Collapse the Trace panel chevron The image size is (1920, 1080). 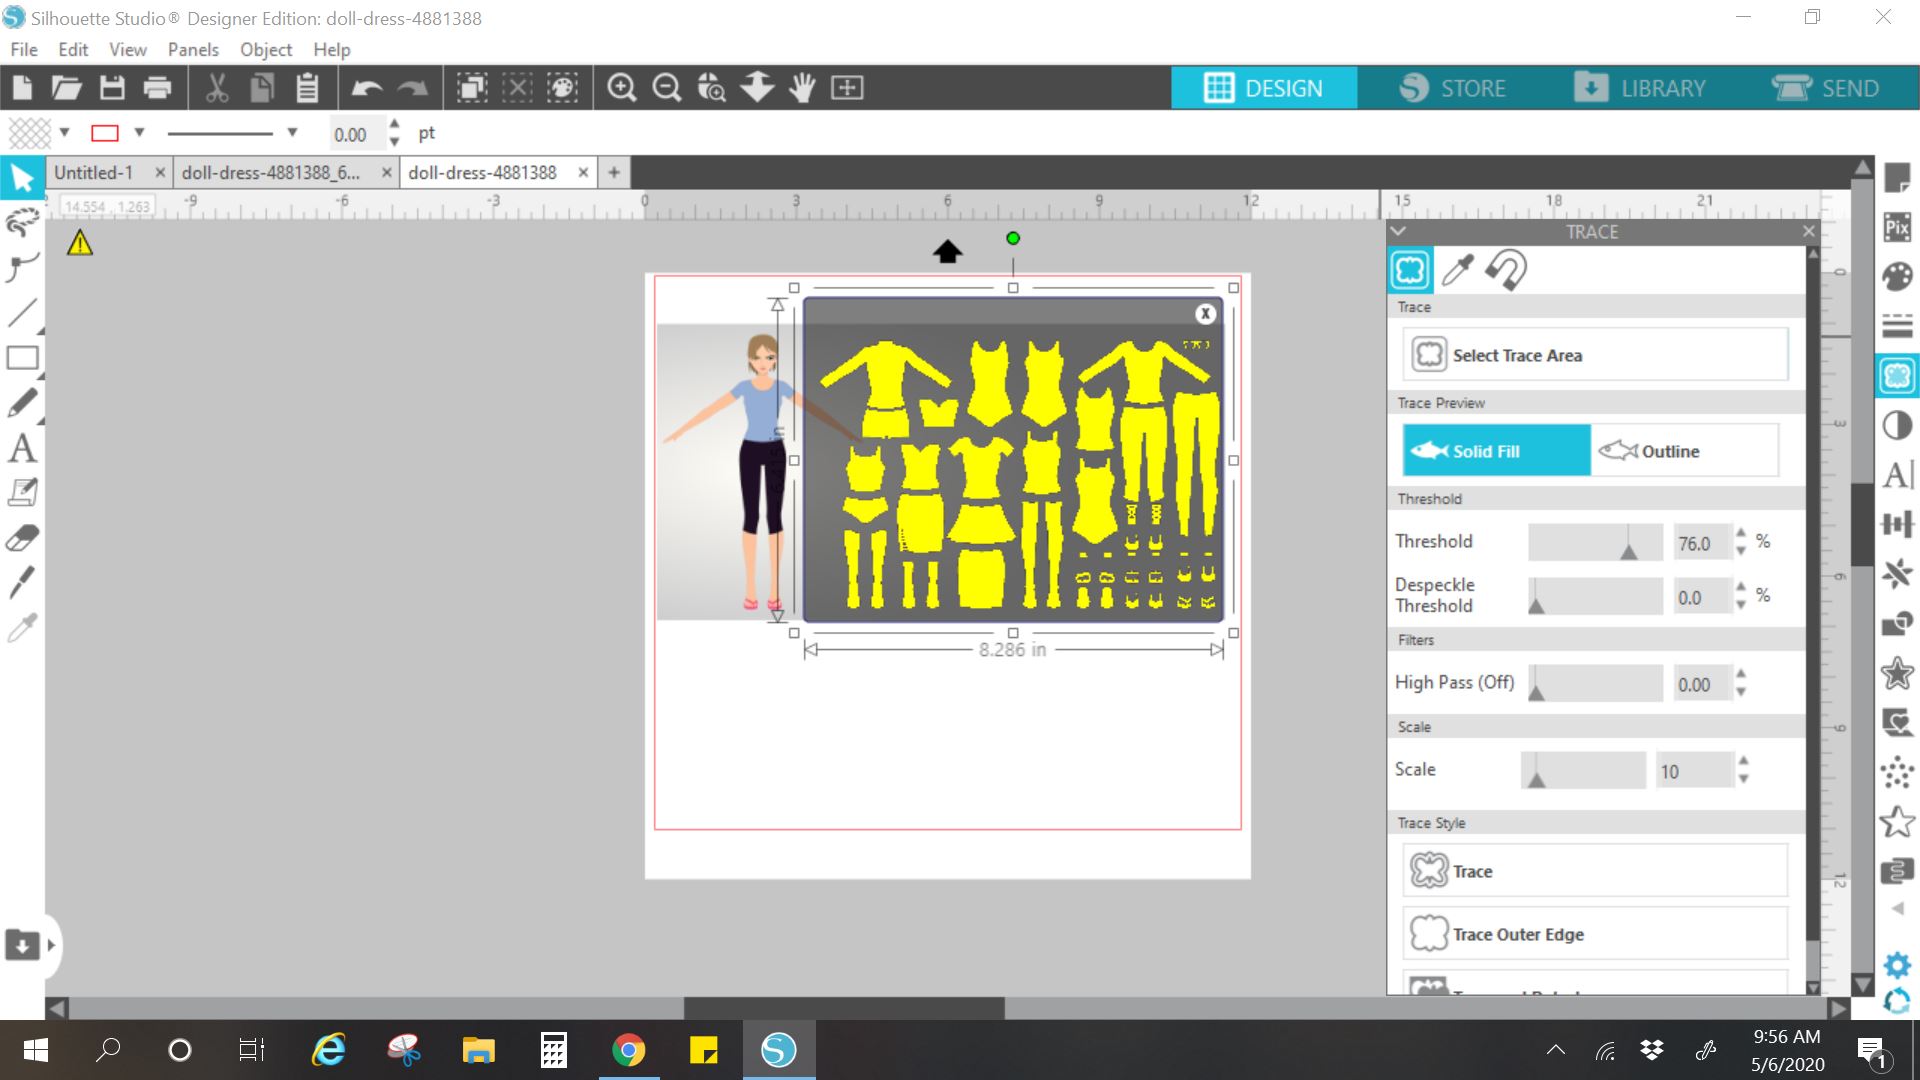(1399, 231)
